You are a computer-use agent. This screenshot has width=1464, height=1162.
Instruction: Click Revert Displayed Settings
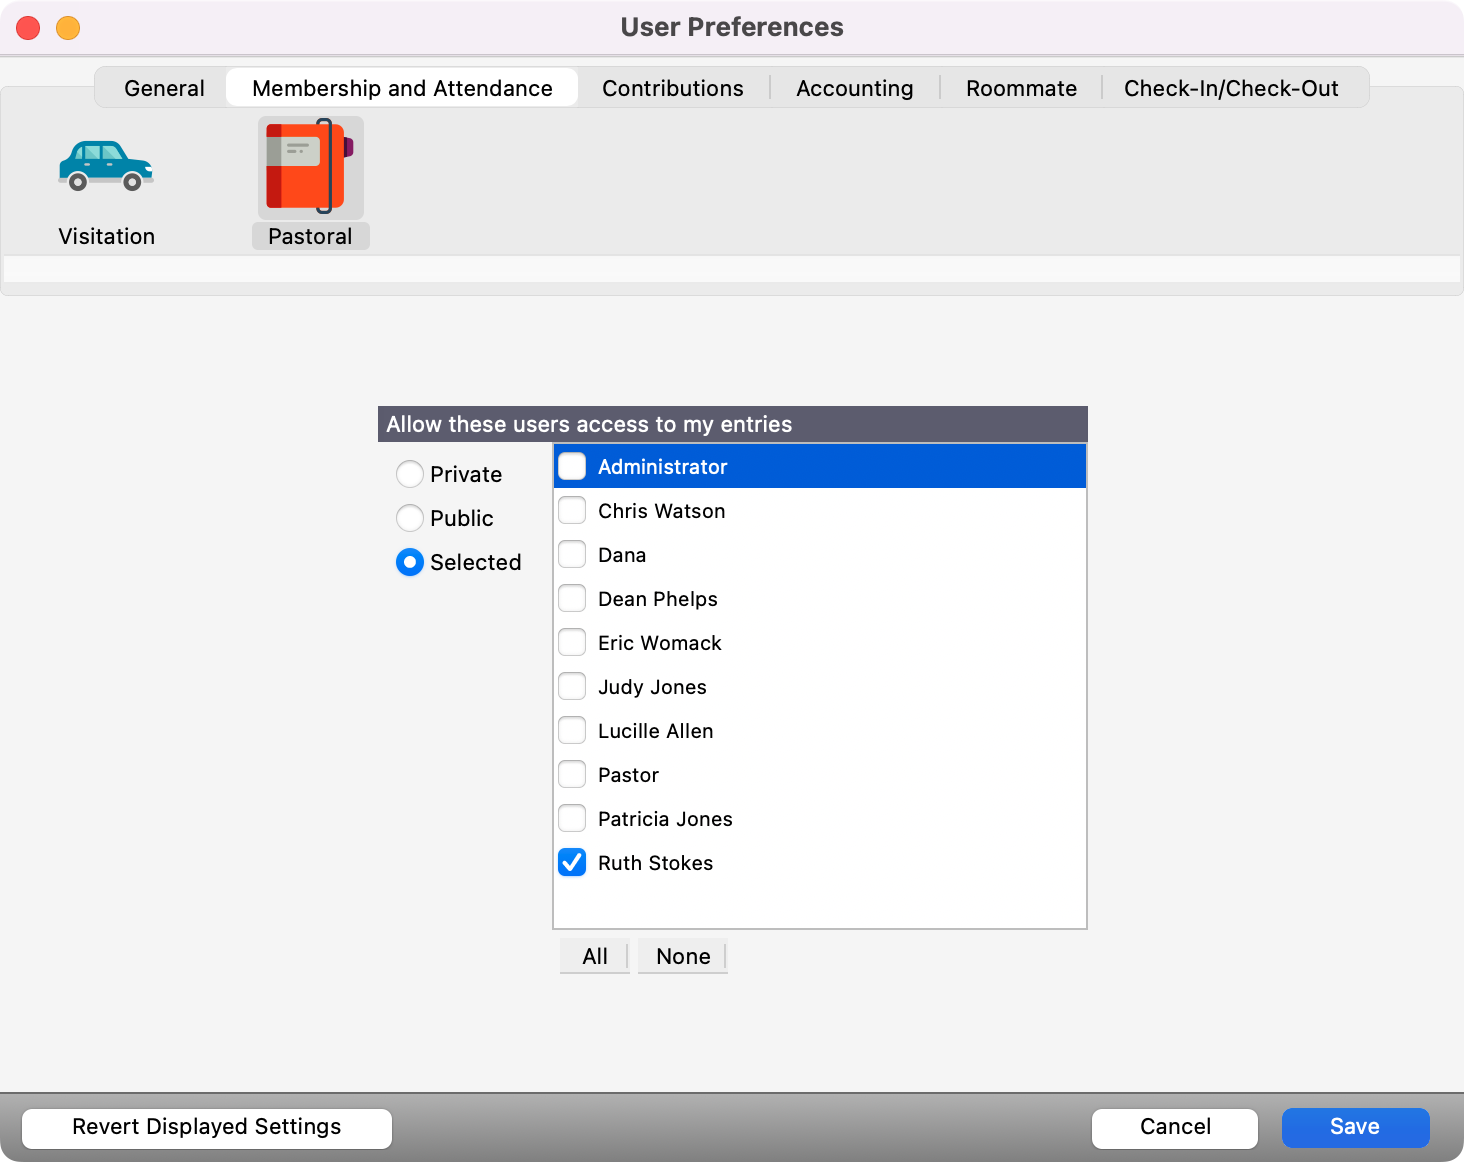coord(206,1127)
